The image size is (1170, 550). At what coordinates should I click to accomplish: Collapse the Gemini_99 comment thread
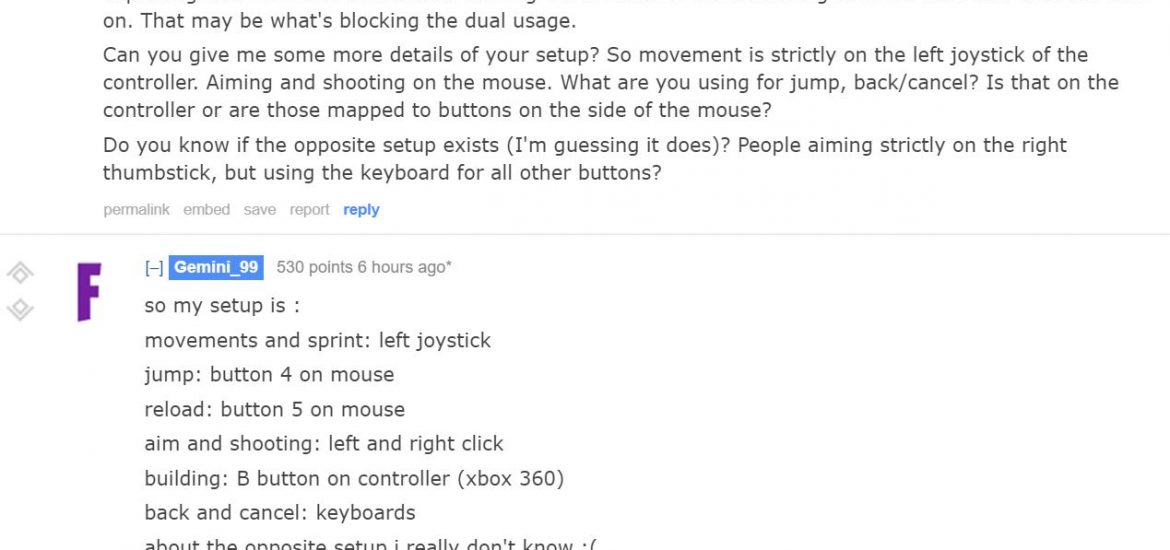pos(154,267)
